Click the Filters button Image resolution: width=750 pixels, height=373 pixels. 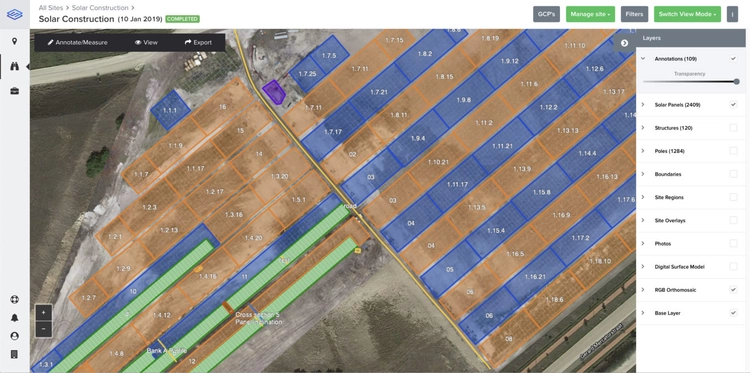click(x=634, y=14)
